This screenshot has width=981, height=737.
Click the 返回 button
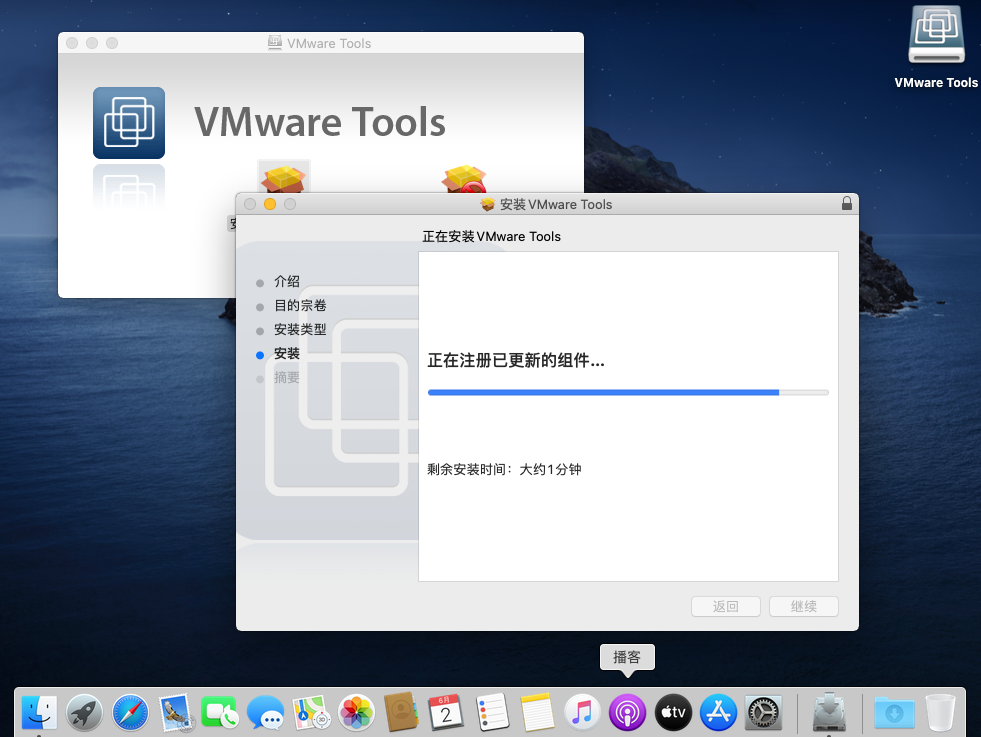726,606
